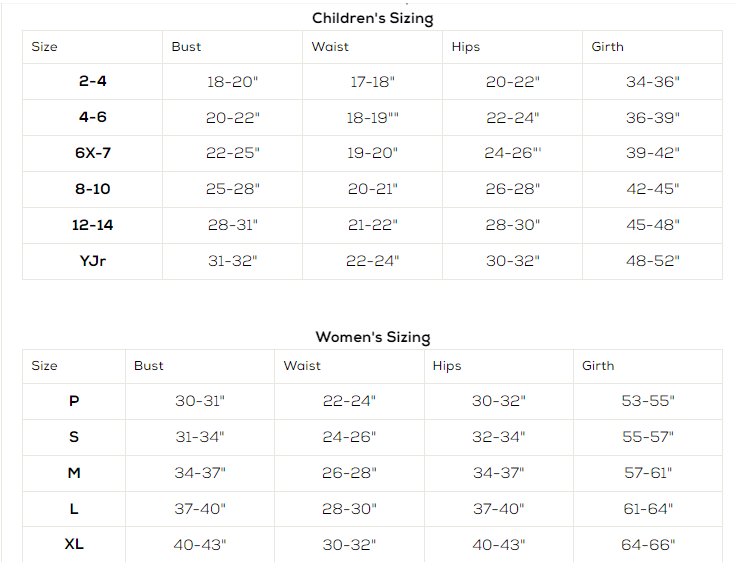This screenshot has width=736, height=562.
Task: Click the 48-52" girth value
Action: (x=652, y=261)
